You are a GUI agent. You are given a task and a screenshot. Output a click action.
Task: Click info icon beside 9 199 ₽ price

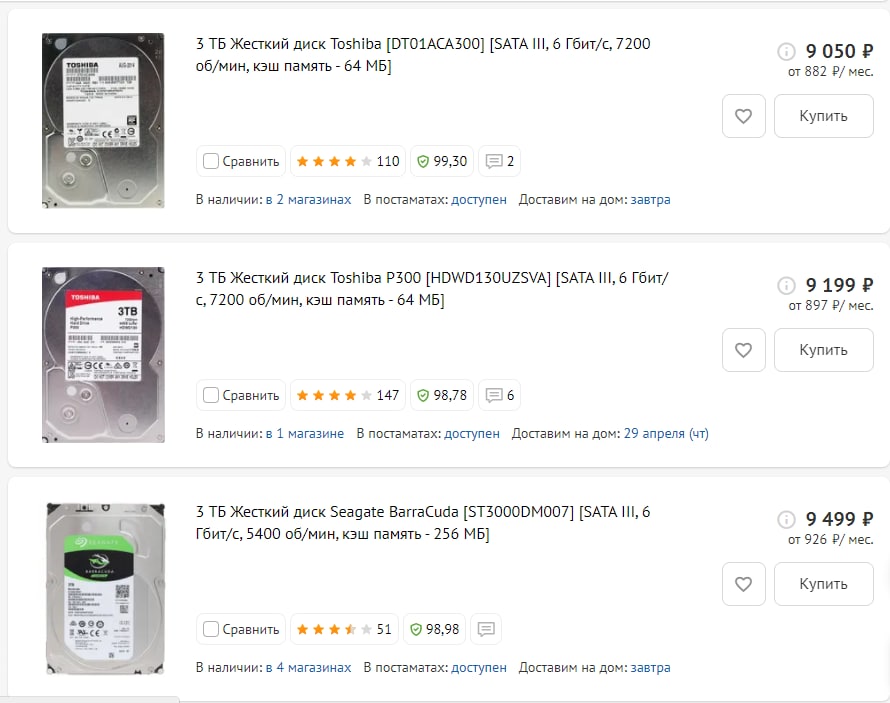[x=786, y=285]
